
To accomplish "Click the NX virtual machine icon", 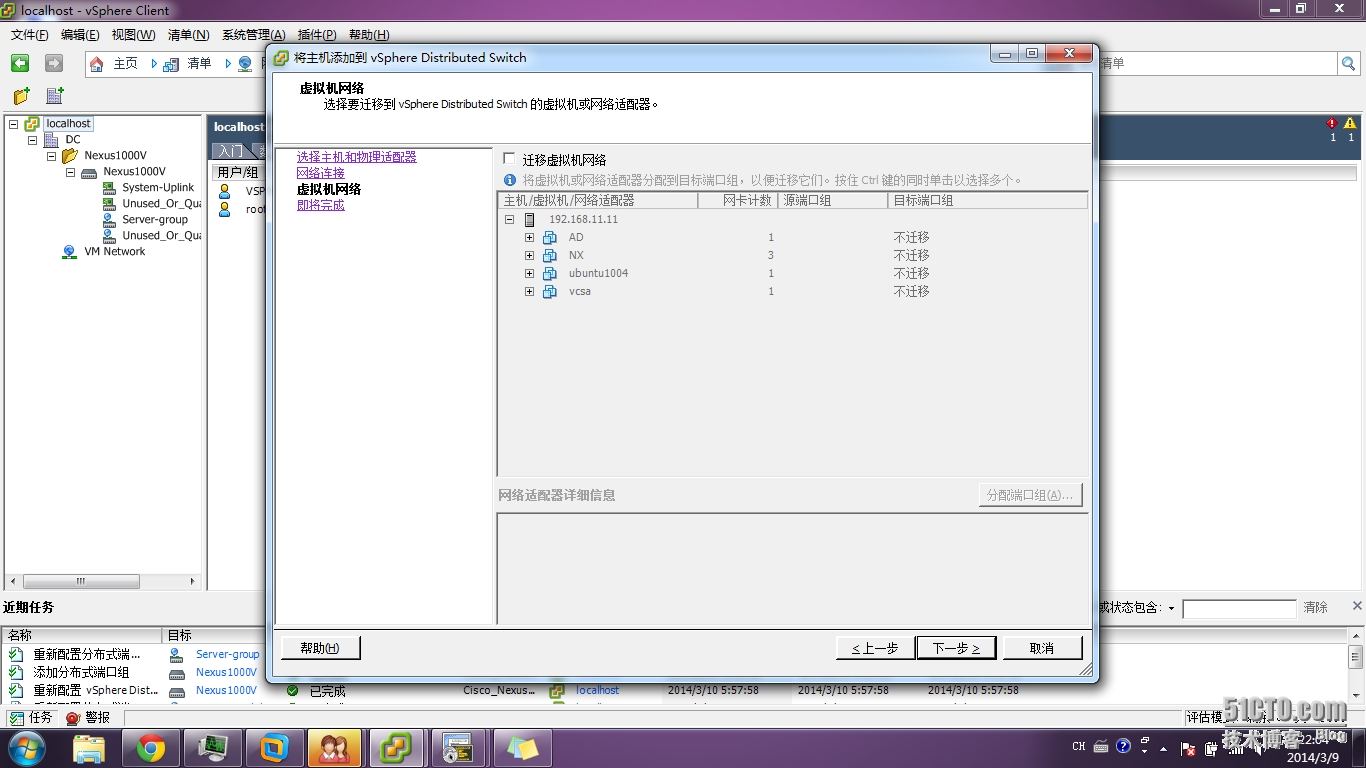I will (x=549, y=255).
